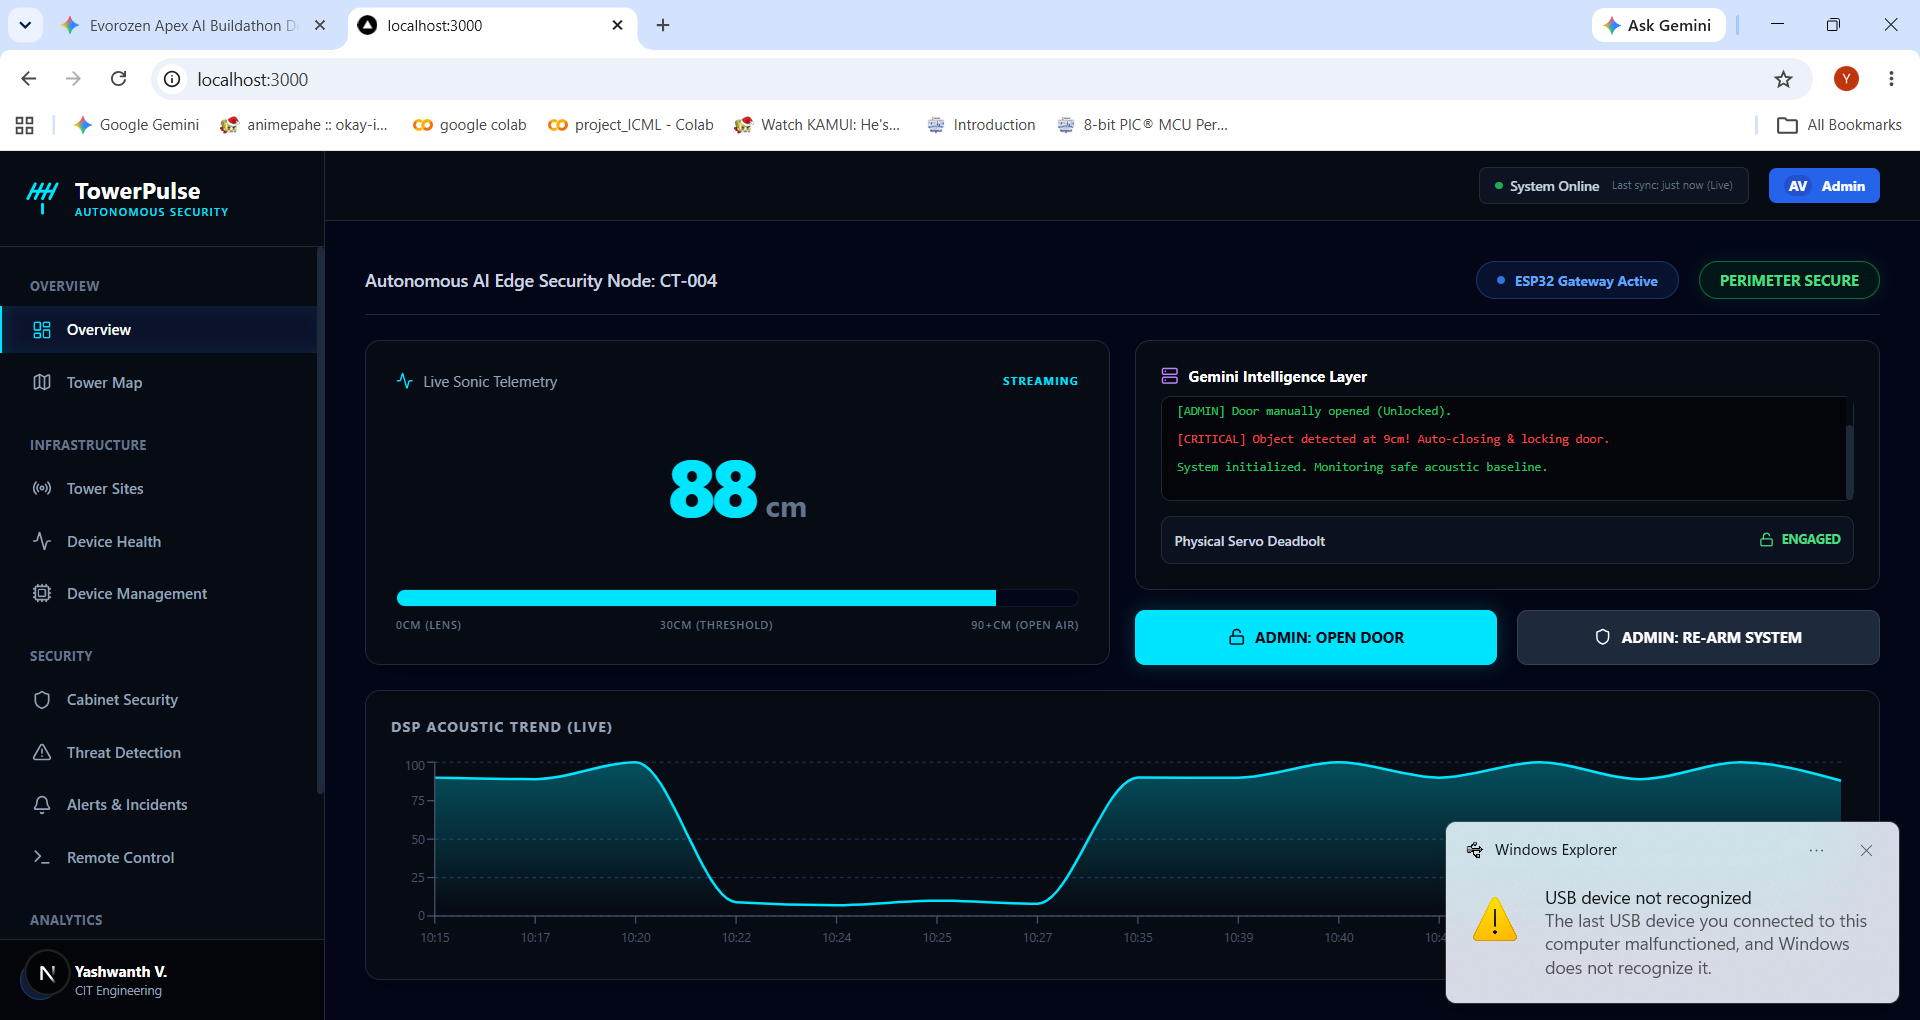Go to Device Health section
The height and width of the screenshot is (1020, 1920).
tap(160, 542)
